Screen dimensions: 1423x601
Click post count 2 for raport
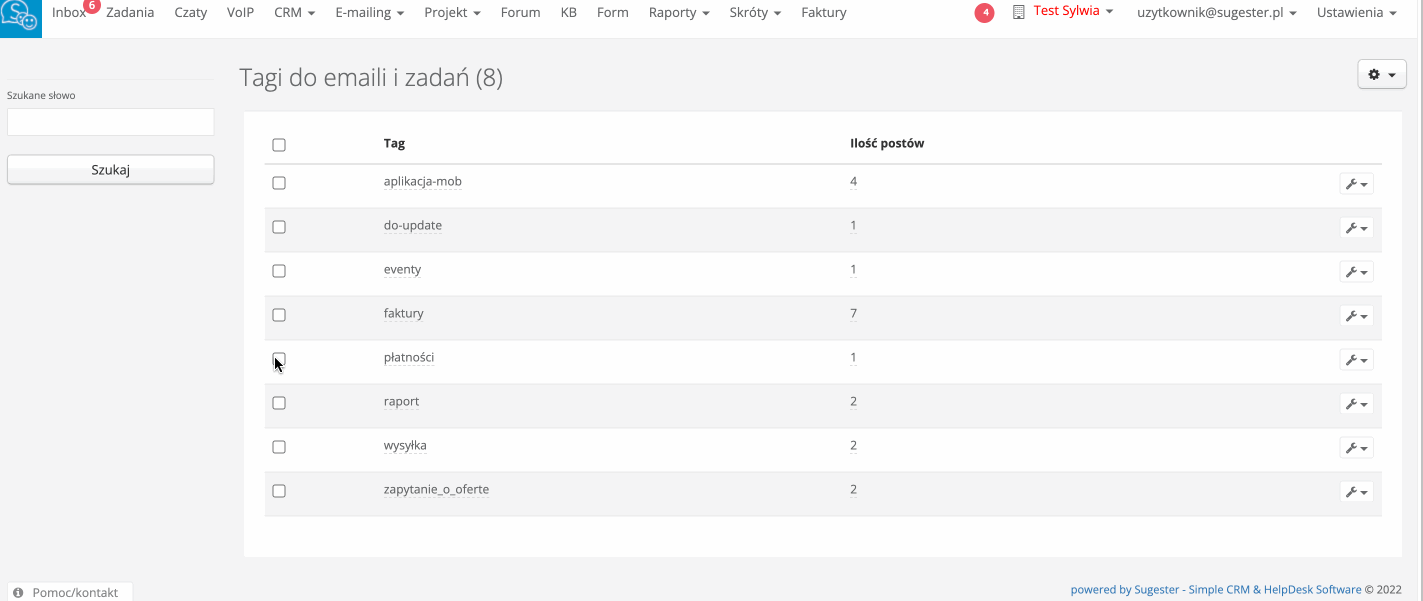click(x=854, y=402)
